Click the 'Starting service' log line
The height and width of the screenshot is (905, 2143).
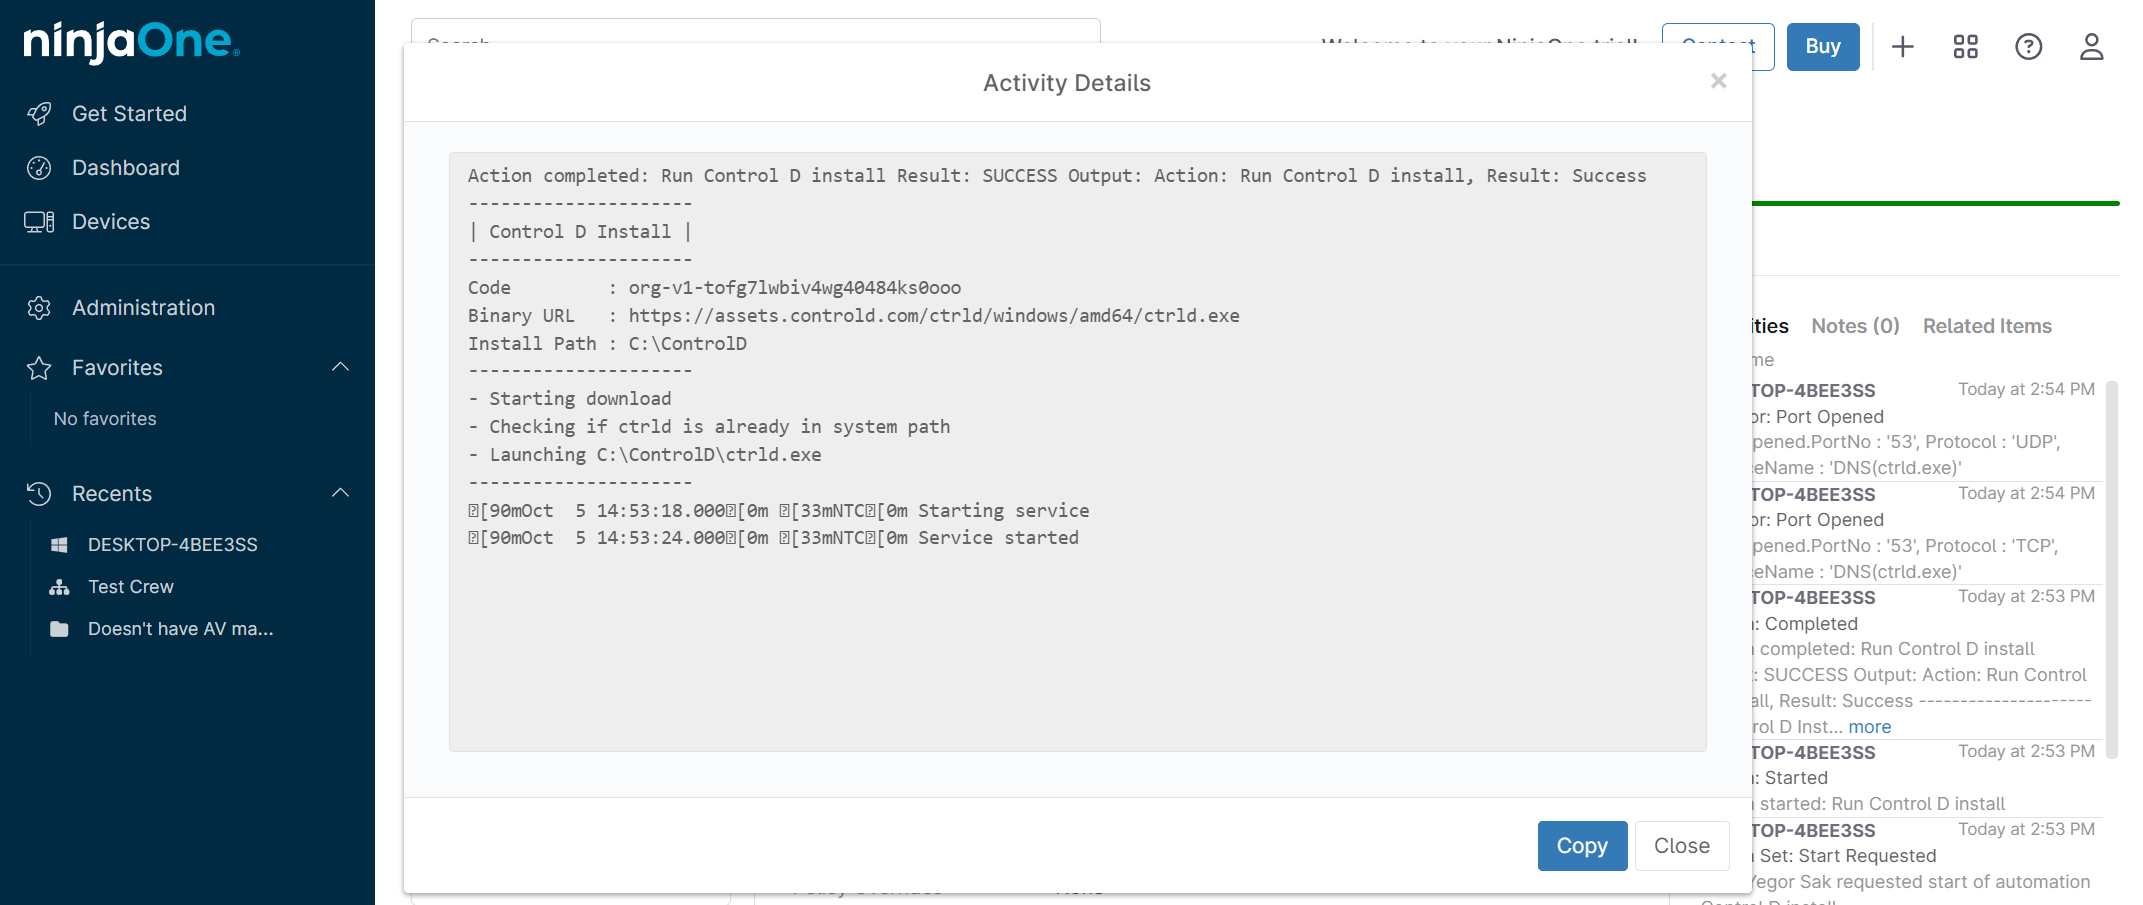tap(779, 511)
